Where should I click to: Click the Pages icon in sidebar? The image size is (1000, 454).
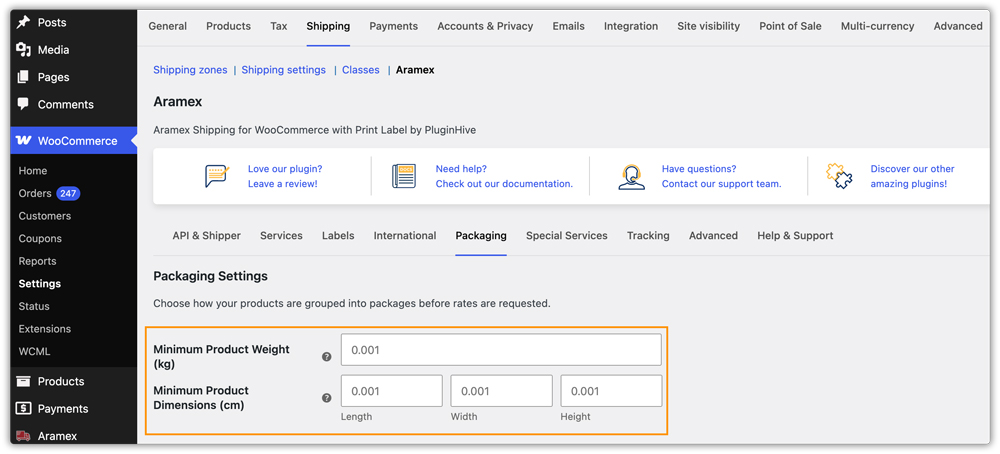(23, 77)
